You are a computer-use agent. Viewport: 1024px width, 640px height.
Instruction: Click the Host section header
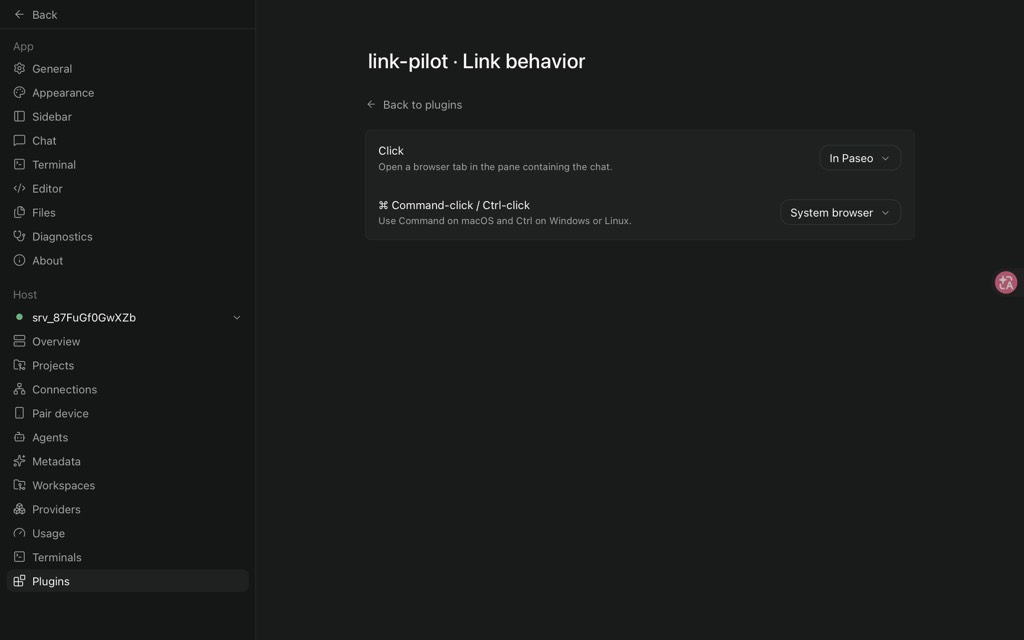coord(25,295)
